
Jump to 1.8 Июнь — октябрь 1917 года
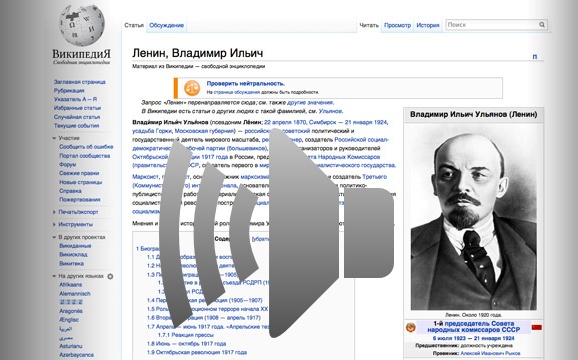tap(186, 344)
